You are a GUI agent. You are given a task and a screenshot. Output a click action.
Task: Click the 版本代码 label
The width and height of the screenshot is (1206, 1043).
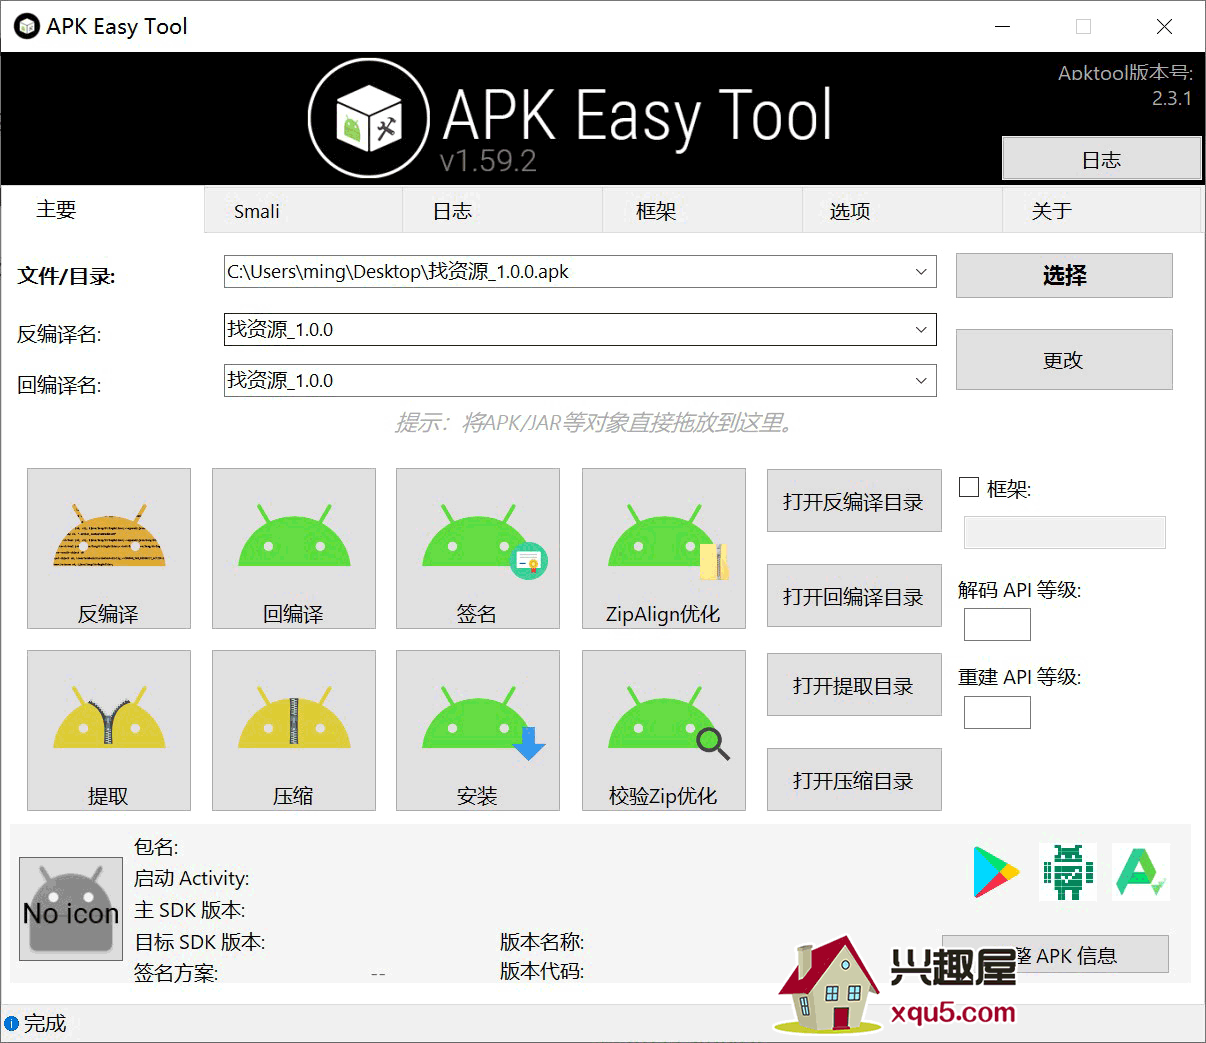click(542, 971)
